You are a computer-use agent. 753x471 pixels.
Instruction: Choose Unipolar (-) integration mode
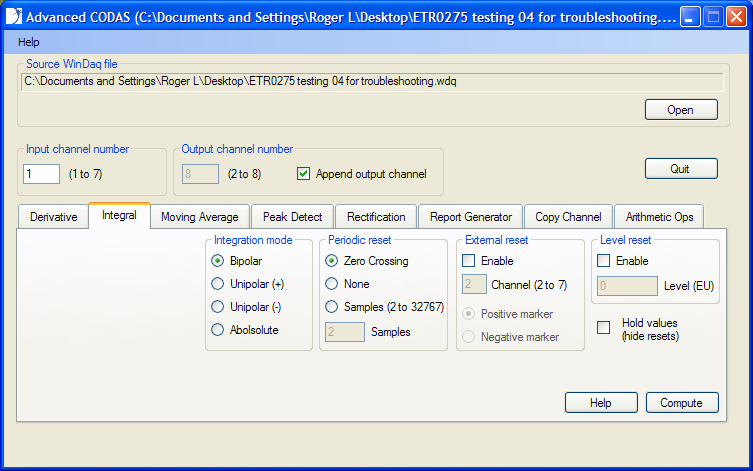[218, 307]
